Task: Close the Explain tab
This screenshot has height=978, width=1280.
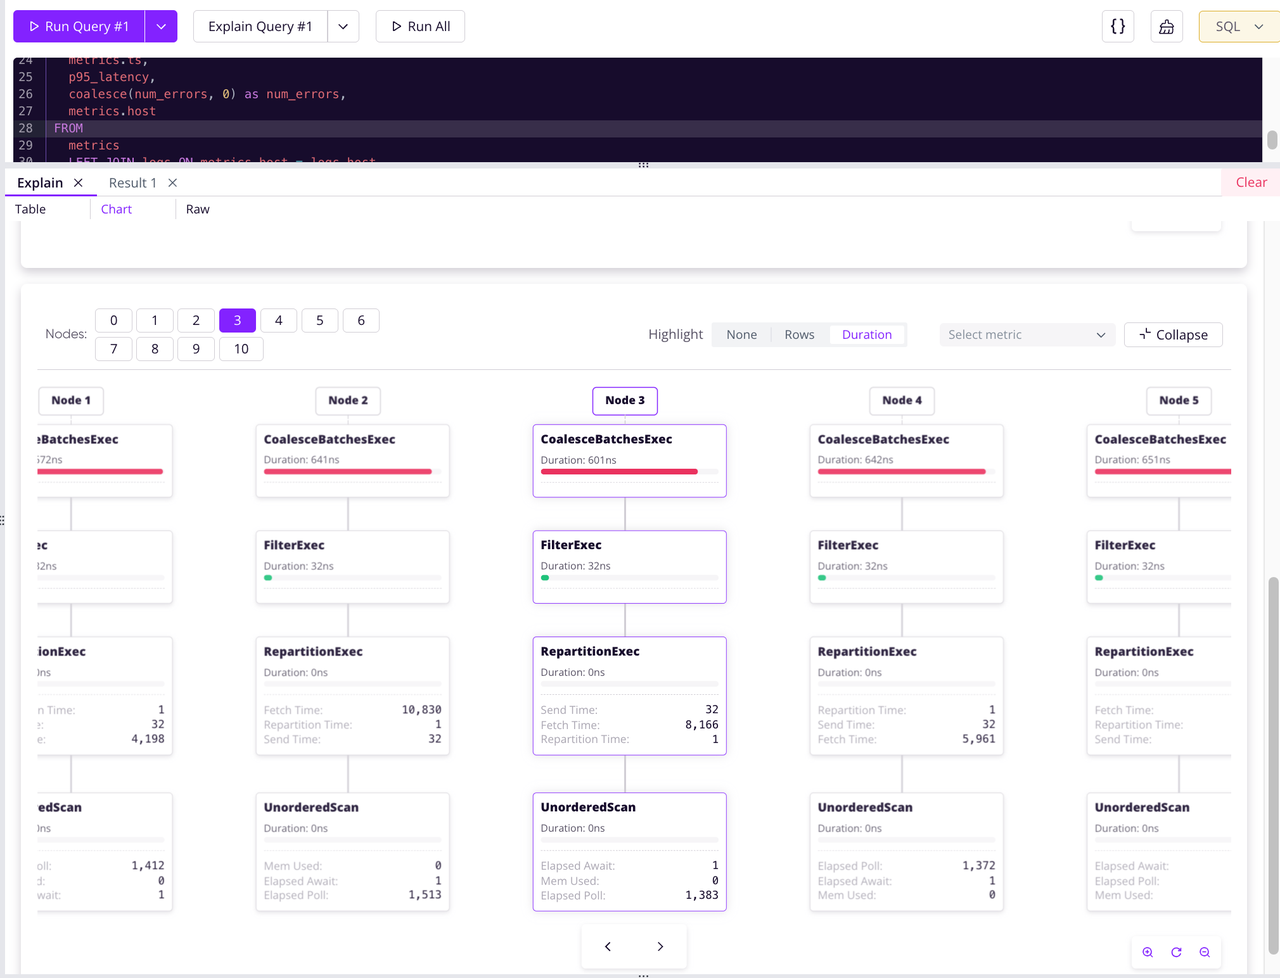Action: [x=78, y=183]
